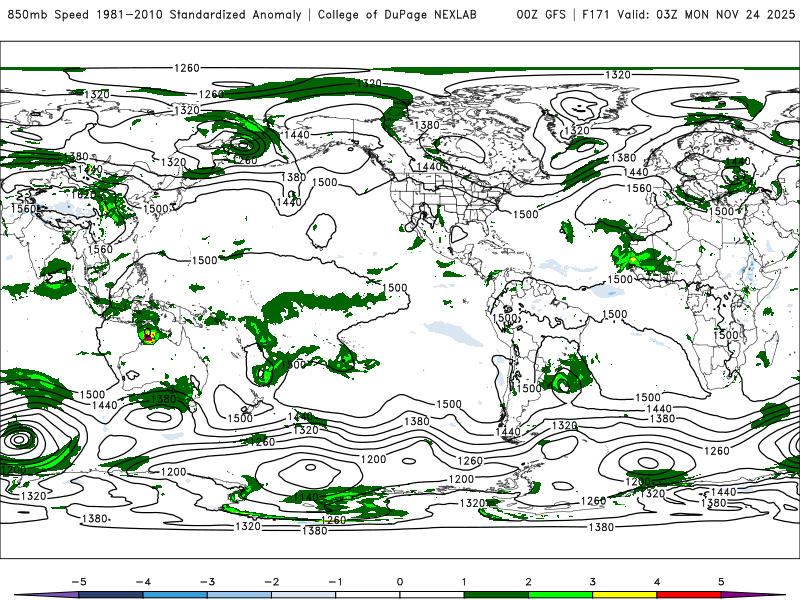The image size is (800, 600).
Task: Click the 'F171' forecast hour label
Action: coord(595,14)
